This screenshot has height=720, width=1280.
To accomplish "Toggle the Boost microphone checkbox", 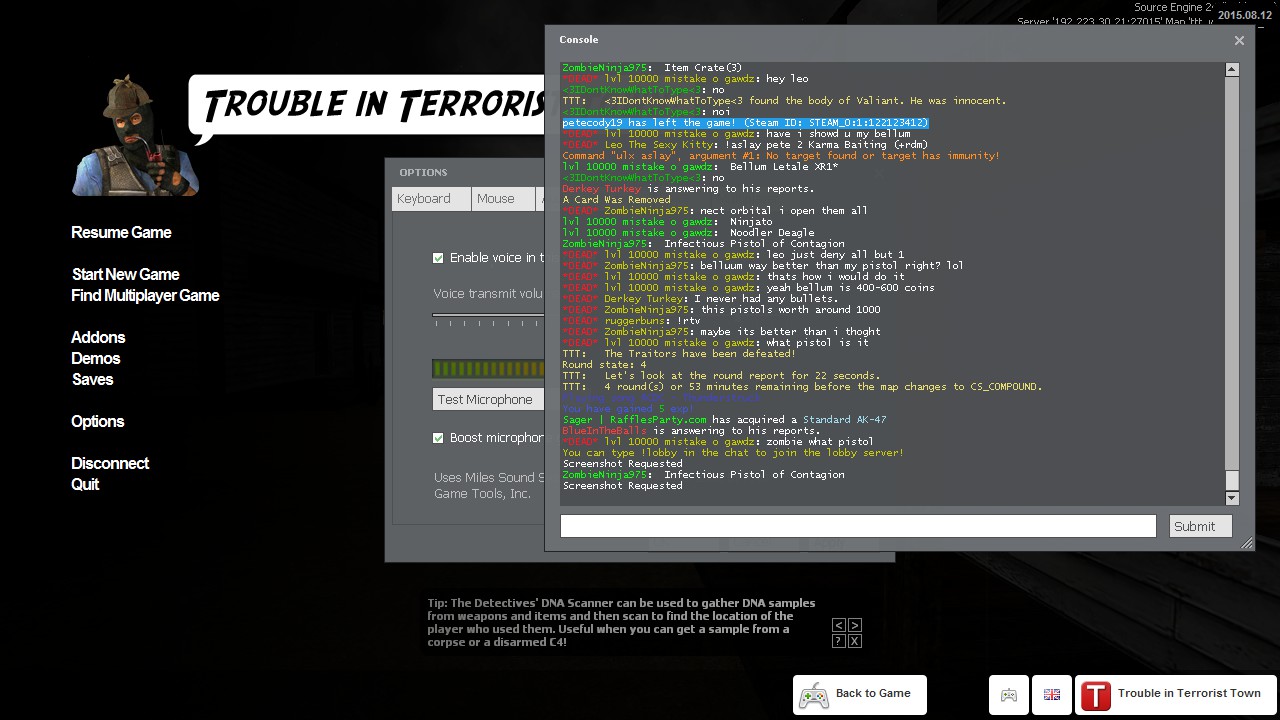I will coord(438,438).
